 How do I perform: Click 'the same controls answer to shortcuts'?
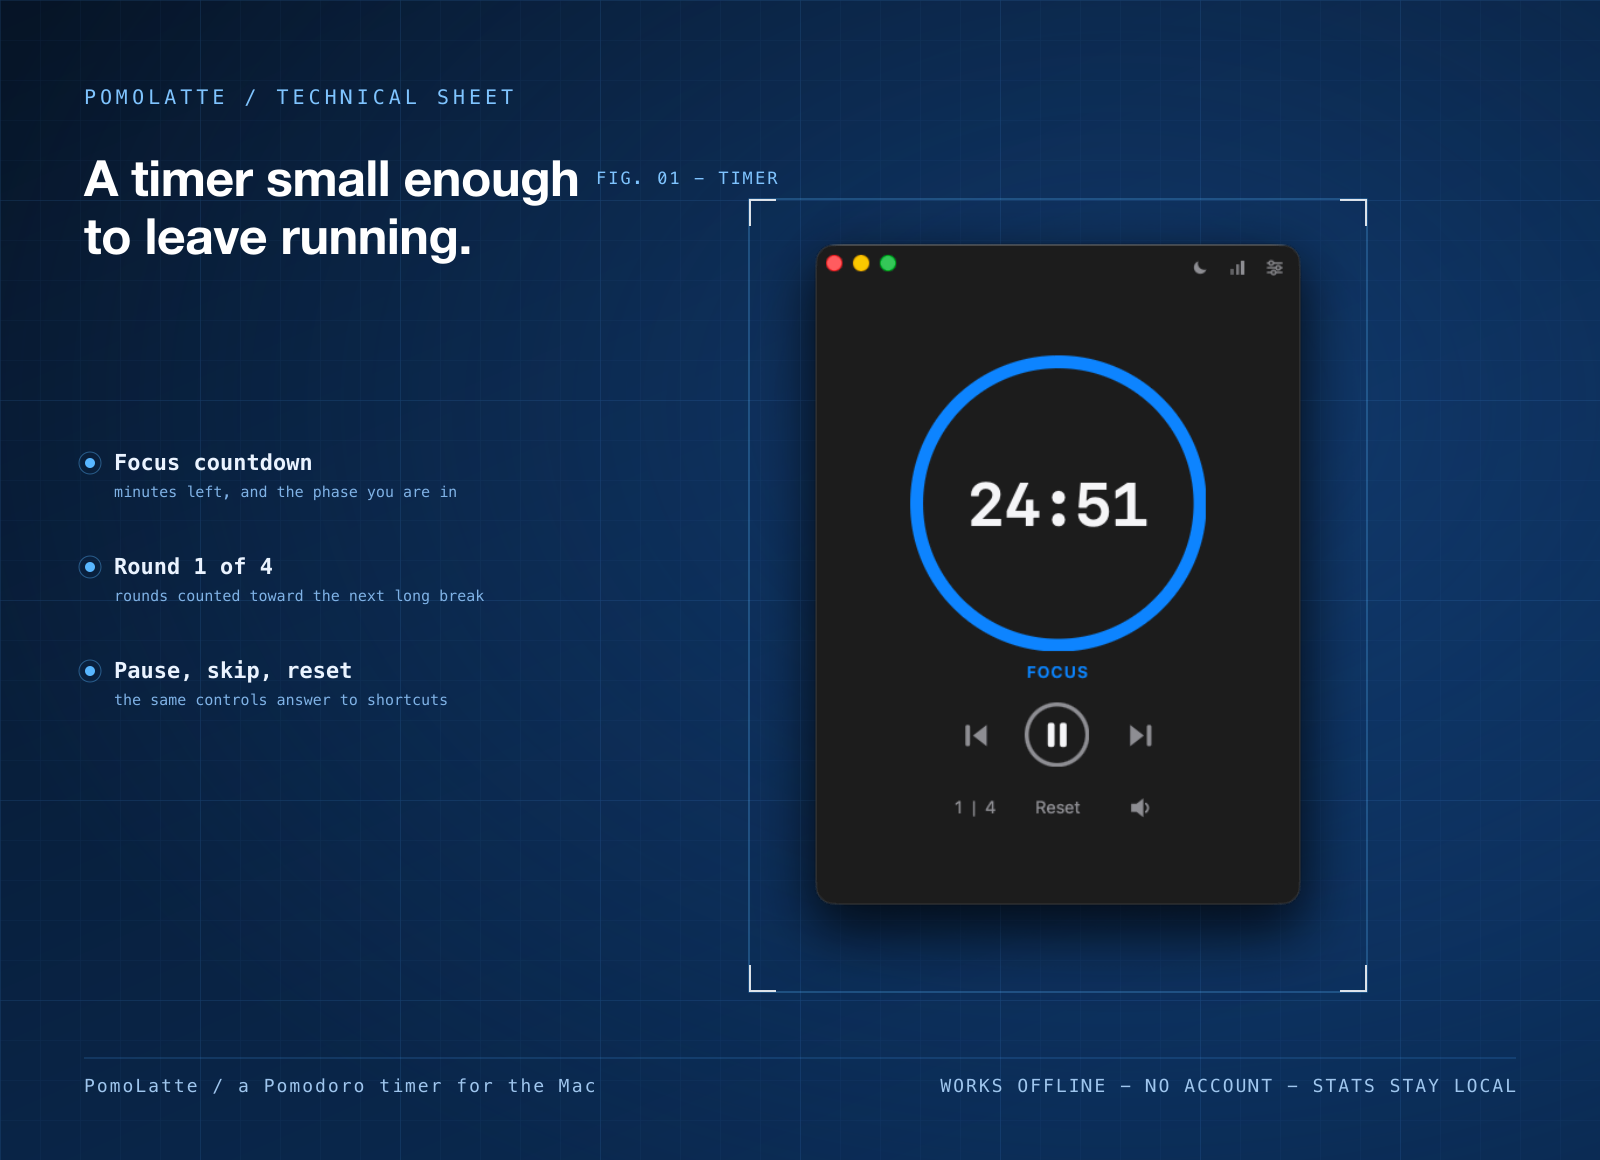click(x=281, y=700)
